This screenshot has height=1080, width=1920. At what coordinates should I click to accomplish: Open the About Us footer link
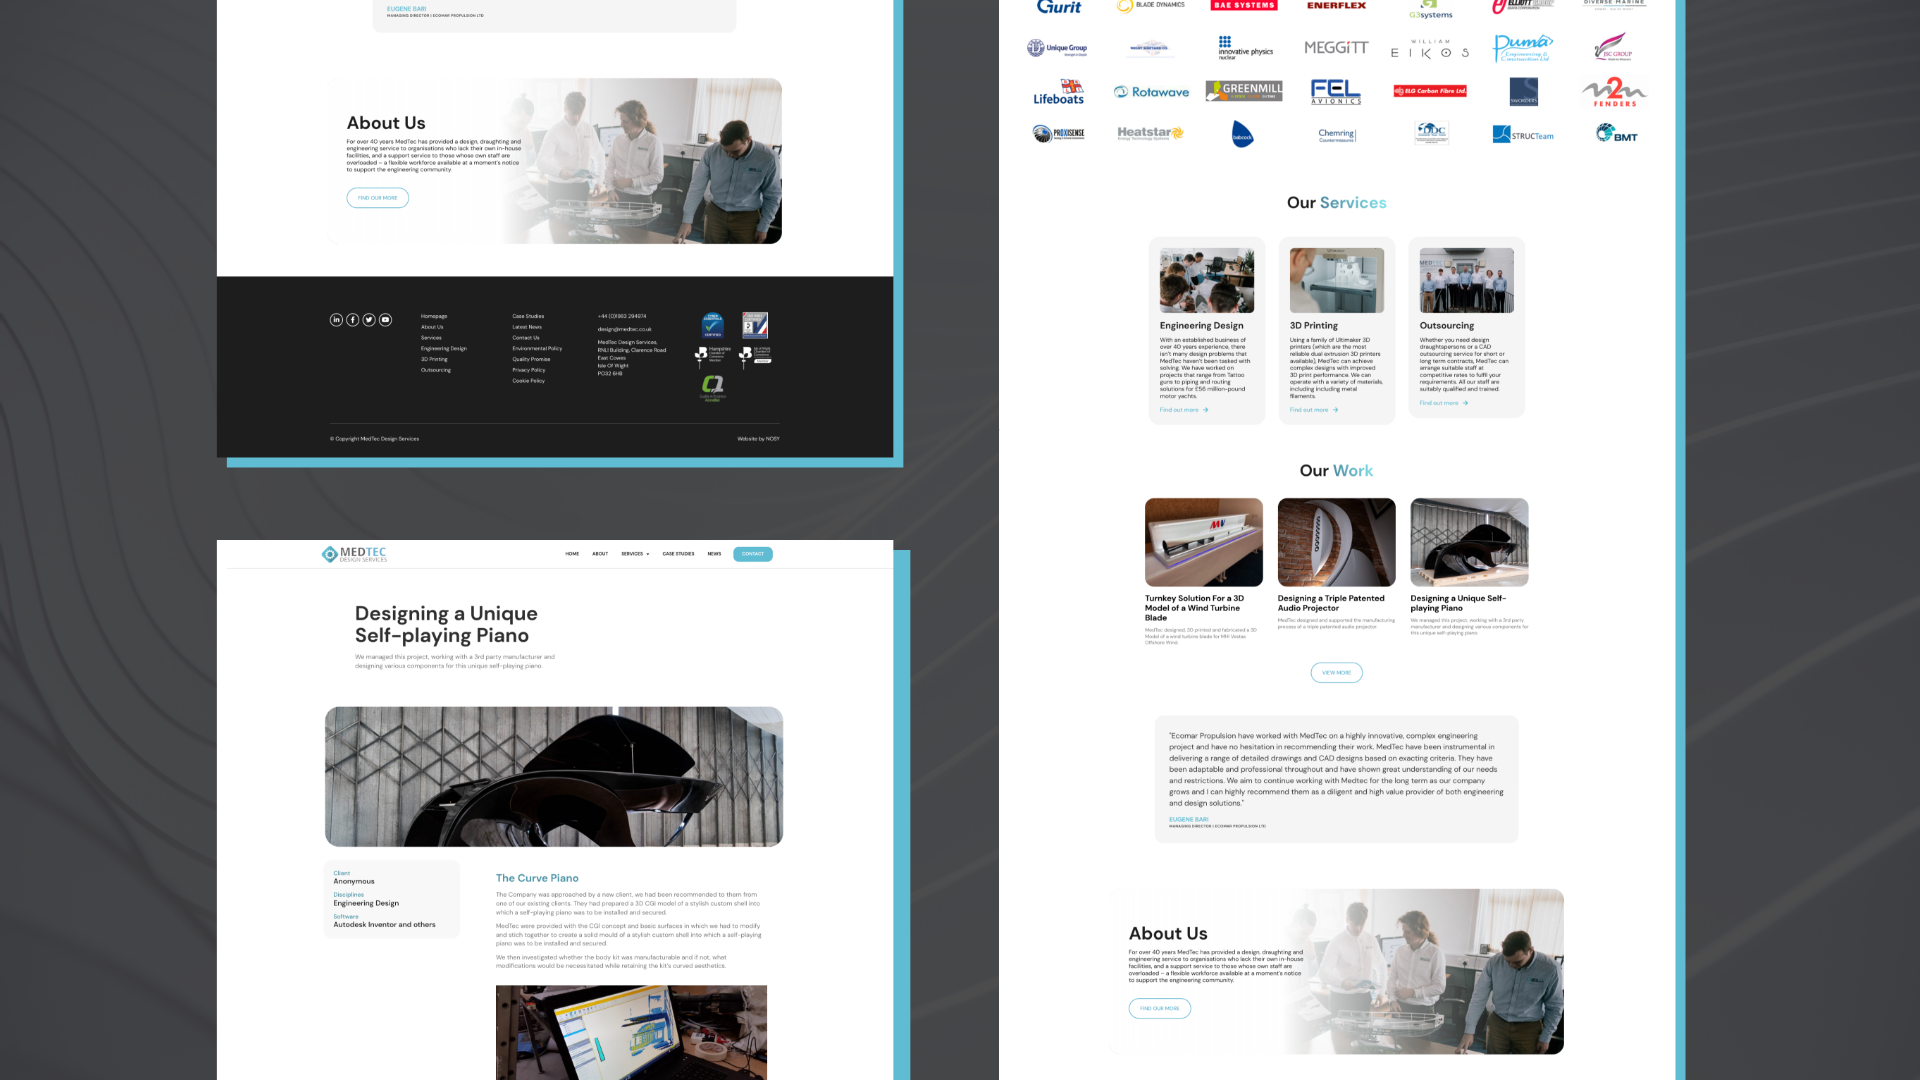pos(432,327)
